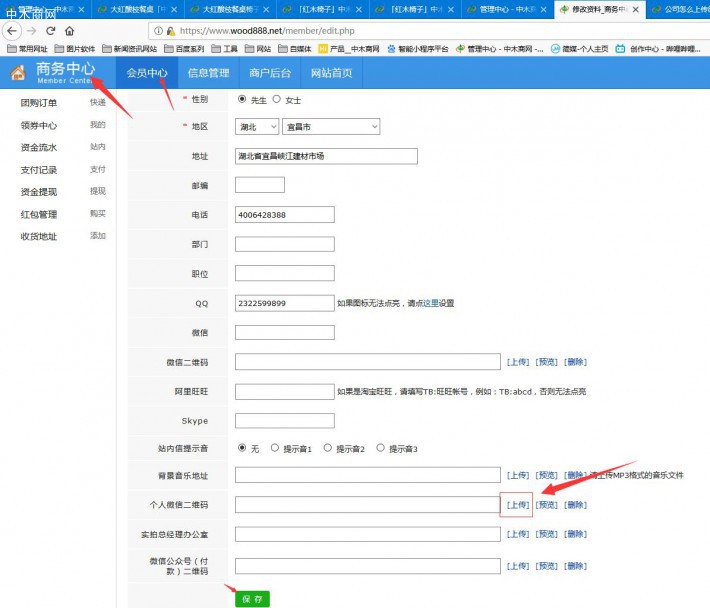Click the browser forward arrow
Screen dimensions: 710x608
(31, 31)
